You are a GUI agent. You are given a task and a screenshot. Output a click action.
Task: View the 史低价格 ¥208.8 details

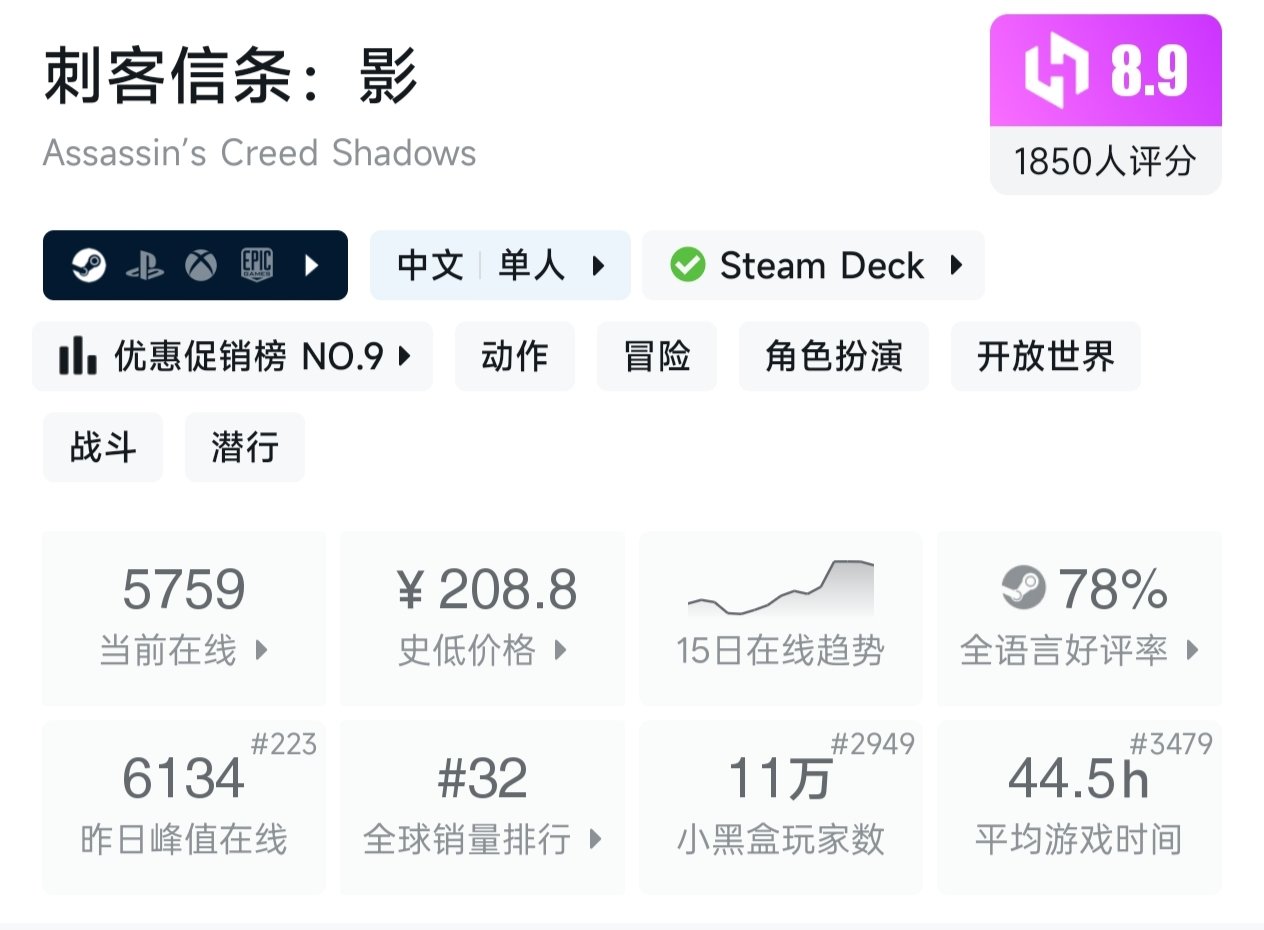[x=482, y=618]
